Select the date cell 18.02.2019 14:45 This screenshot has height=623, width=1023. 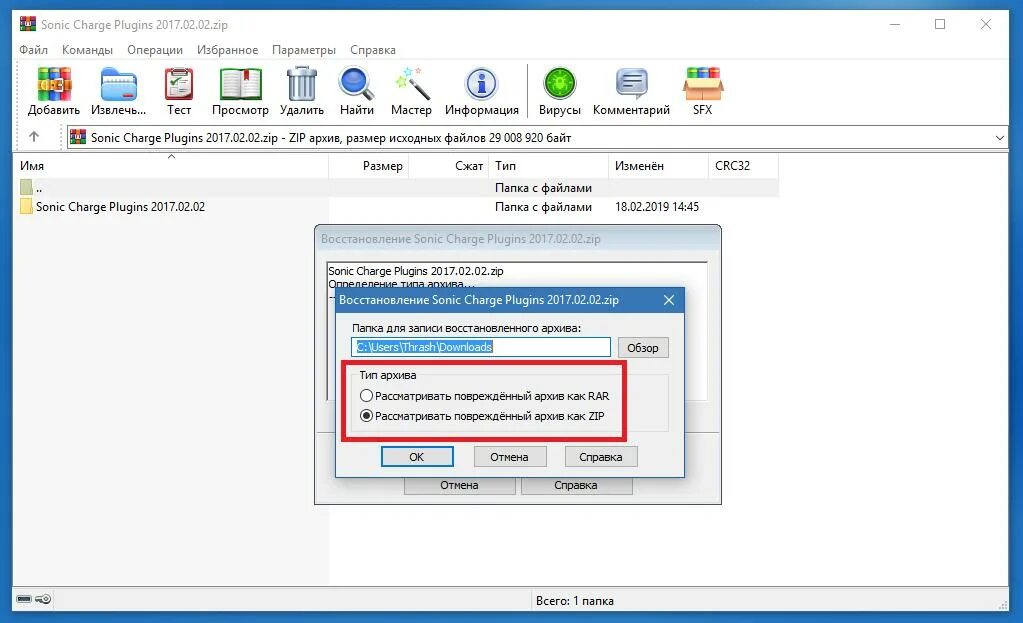coord(657,207)
